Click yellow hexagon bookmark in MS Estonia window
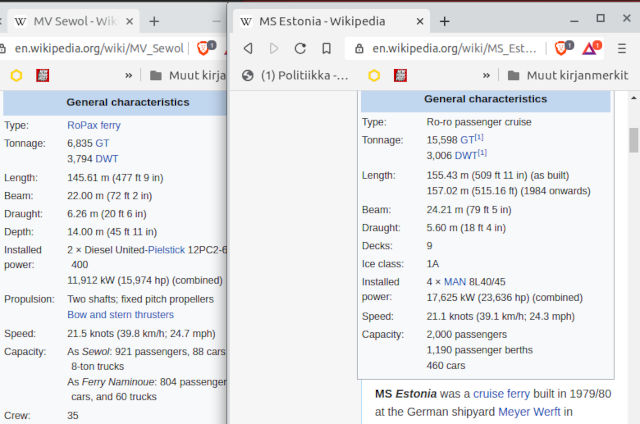640x424 pixels. point(374,75)
